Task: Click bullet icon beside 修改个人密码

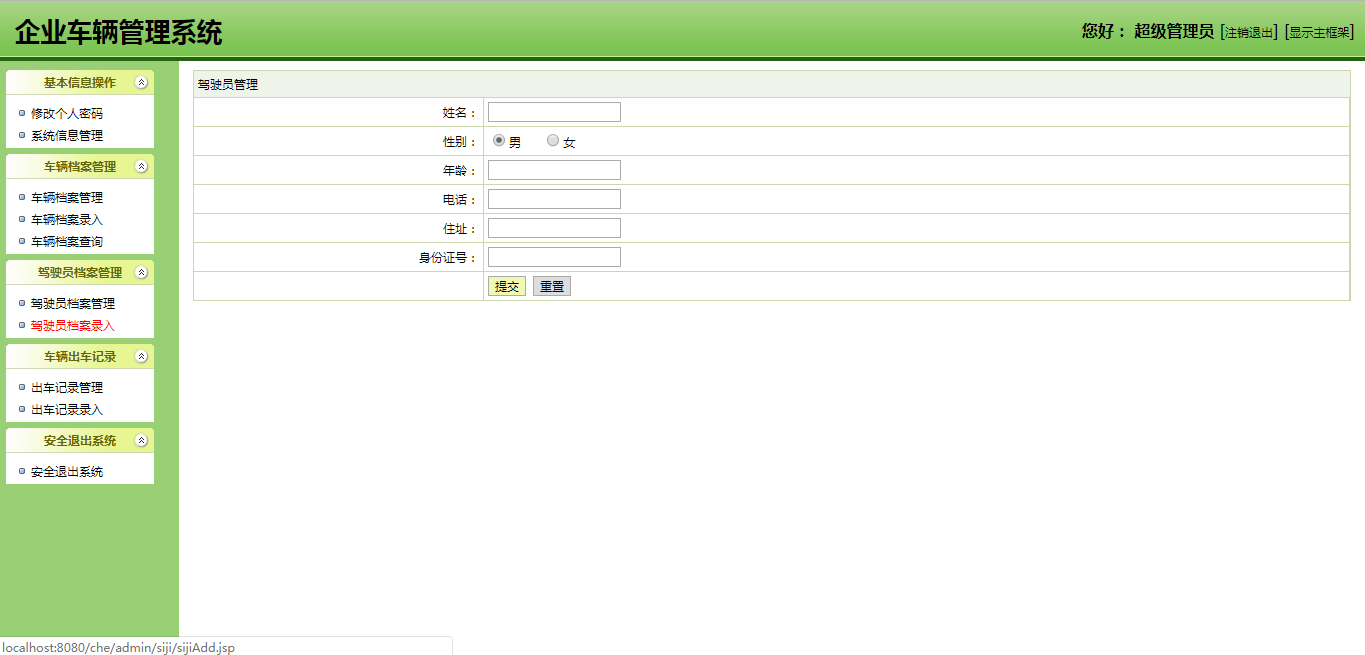Action: pyautogui.click(x=22, y=113)
